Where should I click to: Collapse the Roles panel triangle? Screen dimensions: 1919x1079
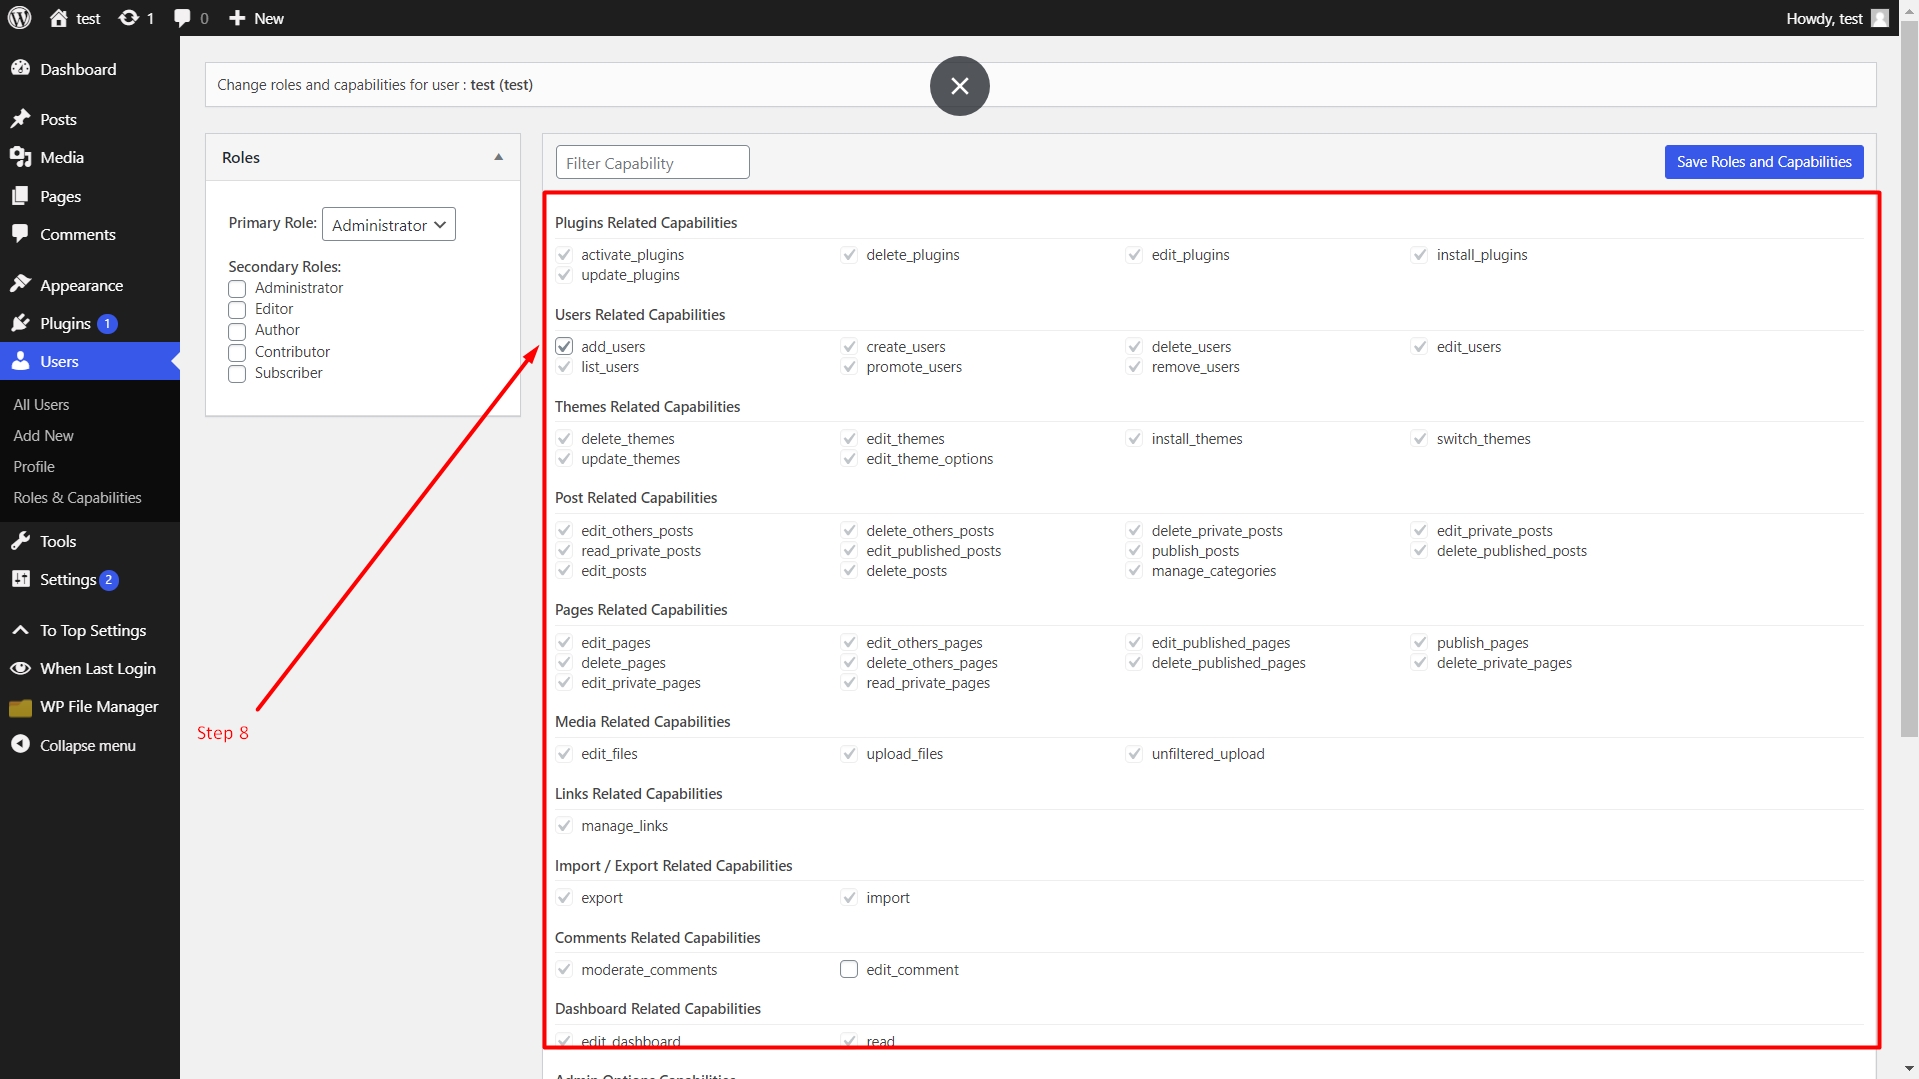(x=498, y=157)
